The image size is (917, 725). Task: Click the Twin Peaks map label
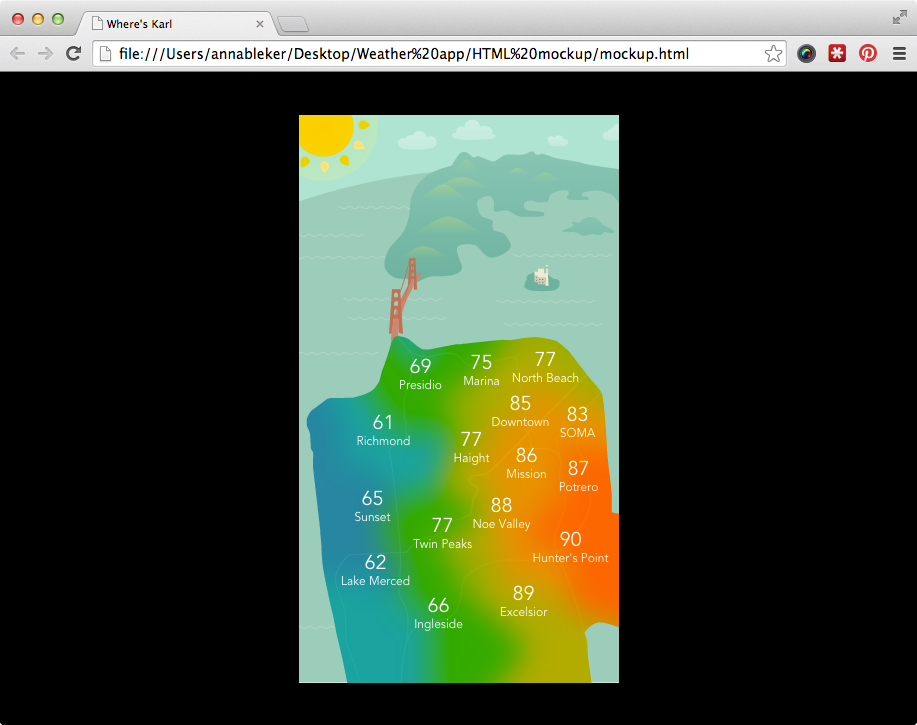coord(442,543)
